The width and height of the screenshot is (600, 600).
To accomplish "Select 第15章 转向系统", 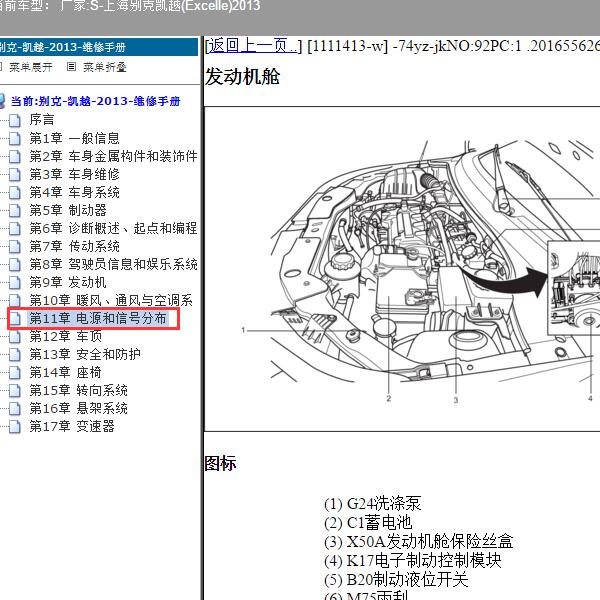I will tap(79, 390).
